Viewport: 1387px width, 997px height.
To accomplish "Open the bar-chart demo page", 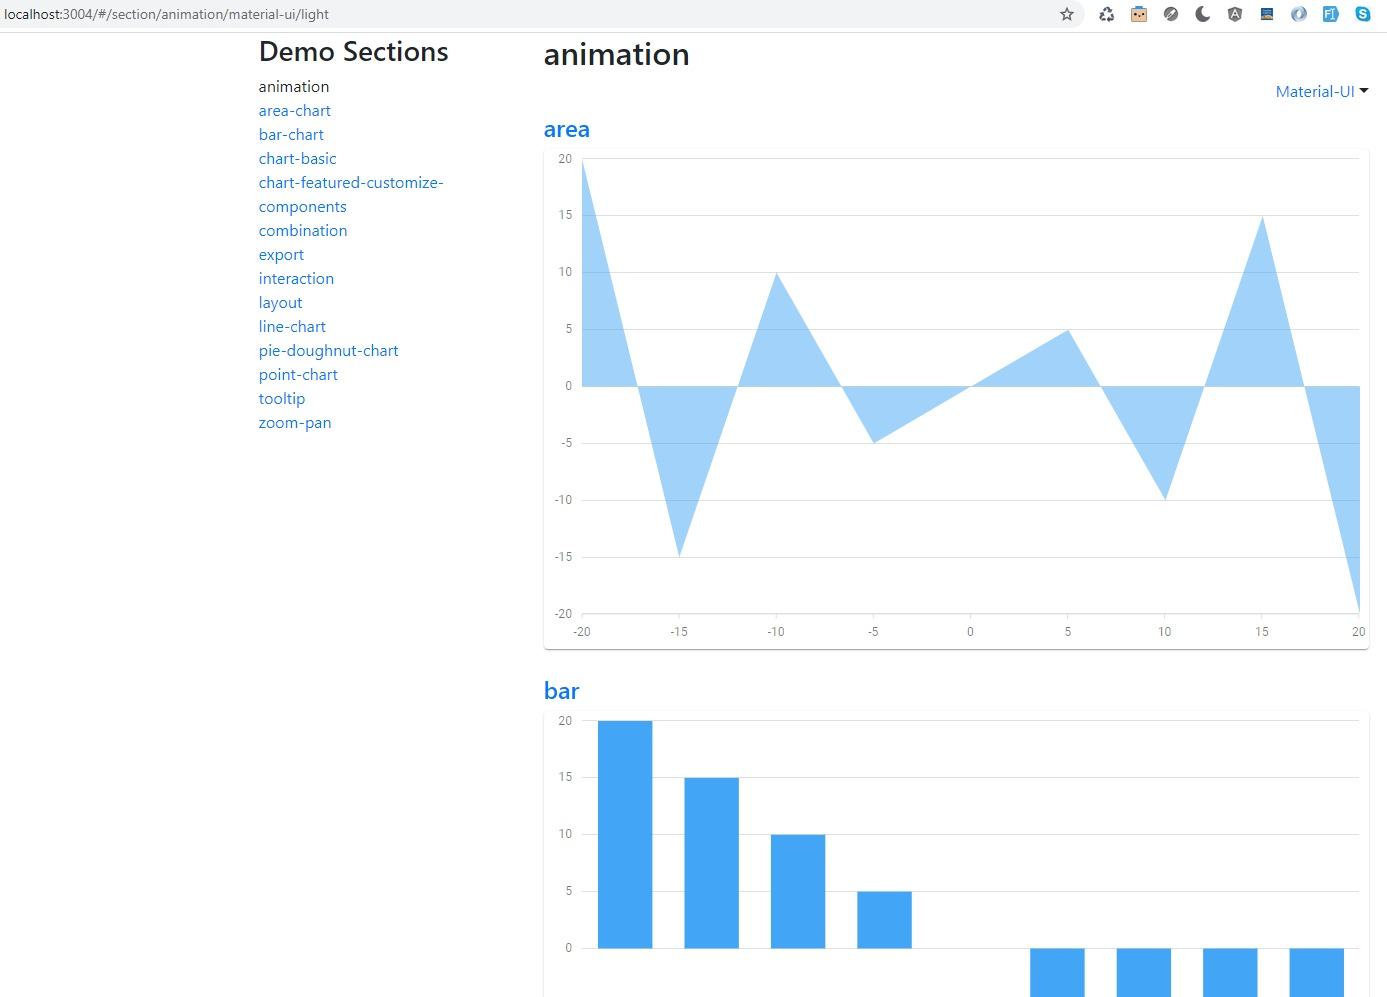I will (291, 134).
